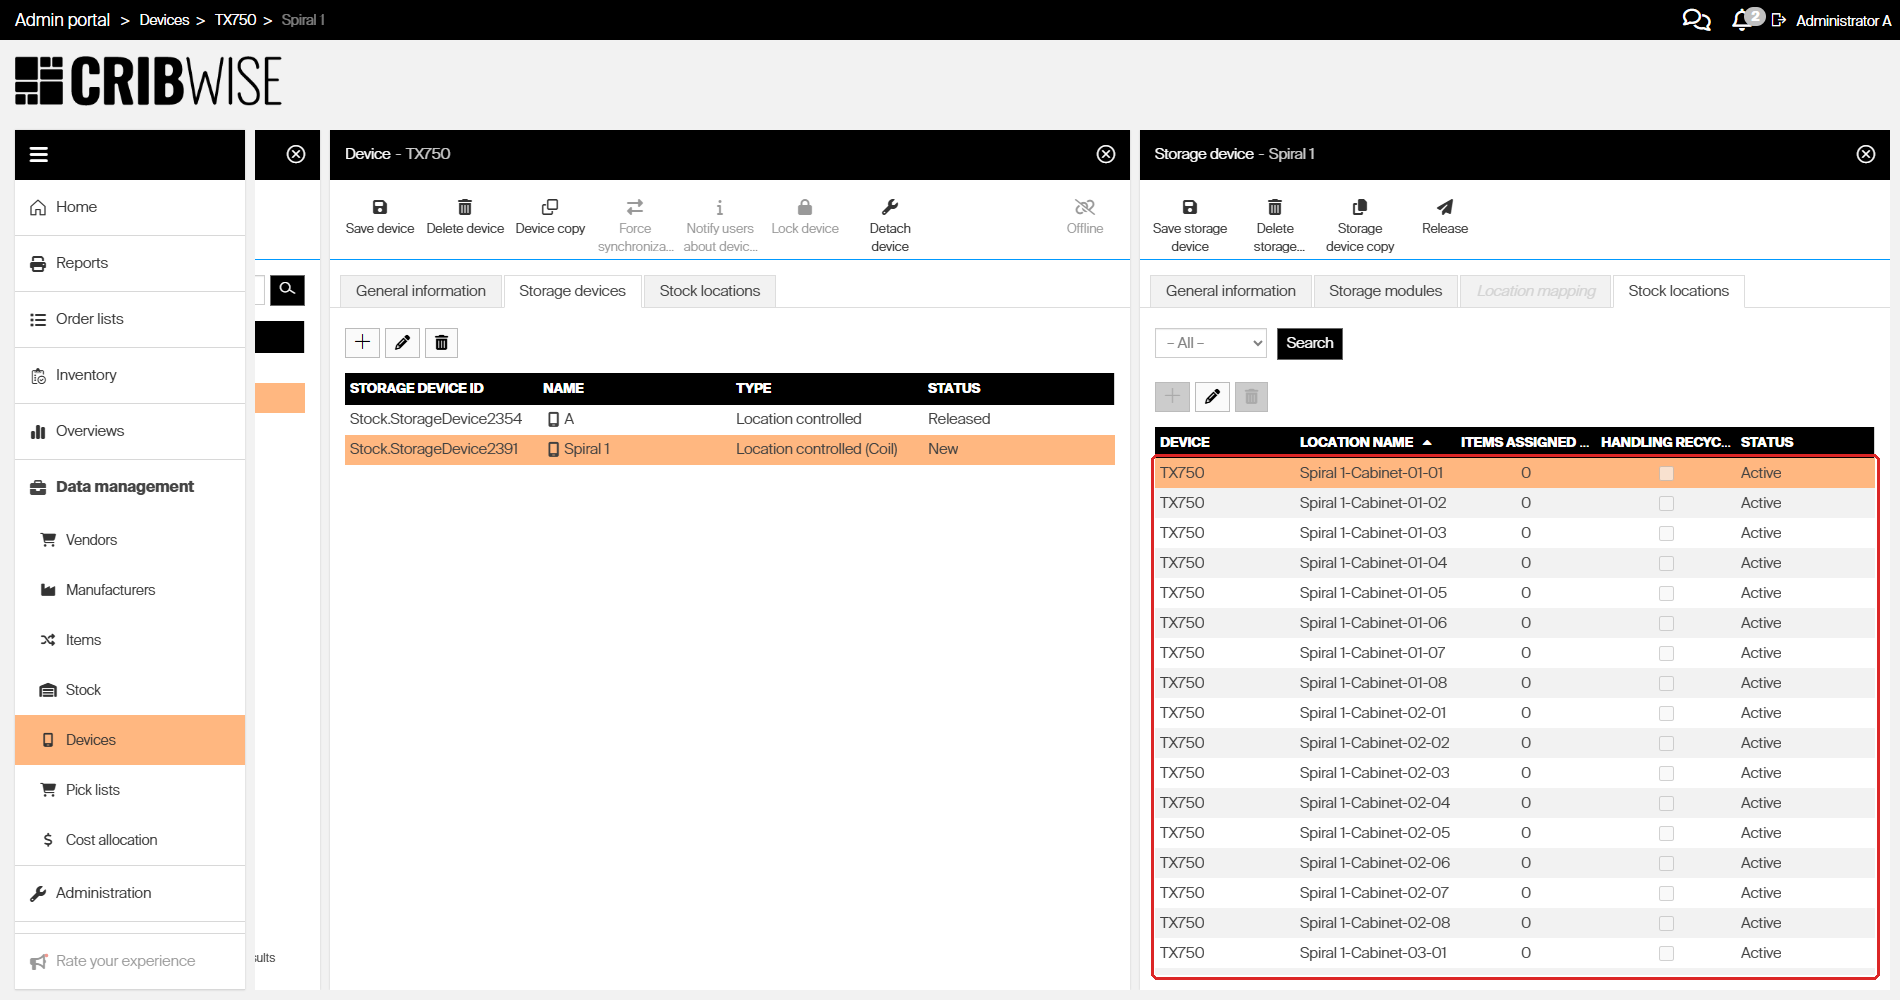1900x1000 pixels.
Task: Click the Storage device copy icon
Action: [1360, 207]
